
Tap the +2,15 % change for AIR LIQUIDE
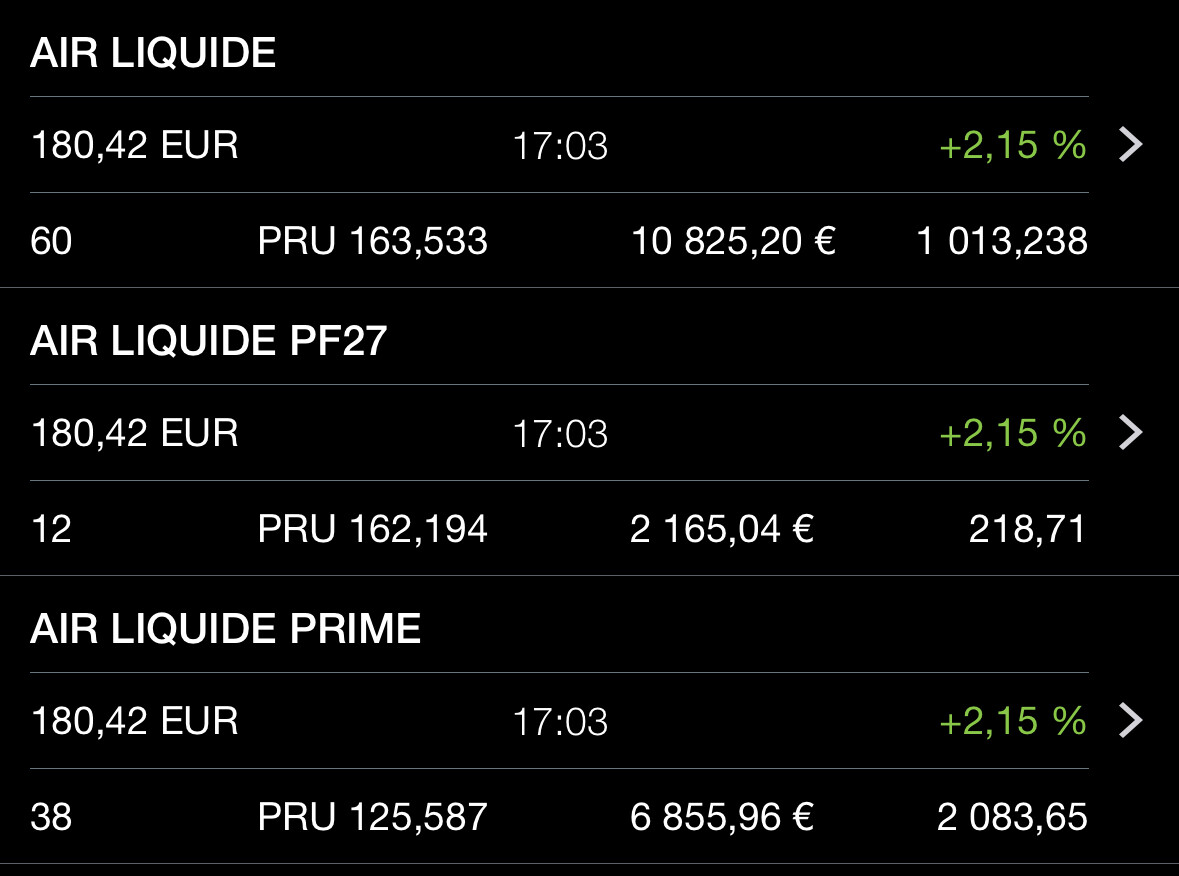(1012, 144)
